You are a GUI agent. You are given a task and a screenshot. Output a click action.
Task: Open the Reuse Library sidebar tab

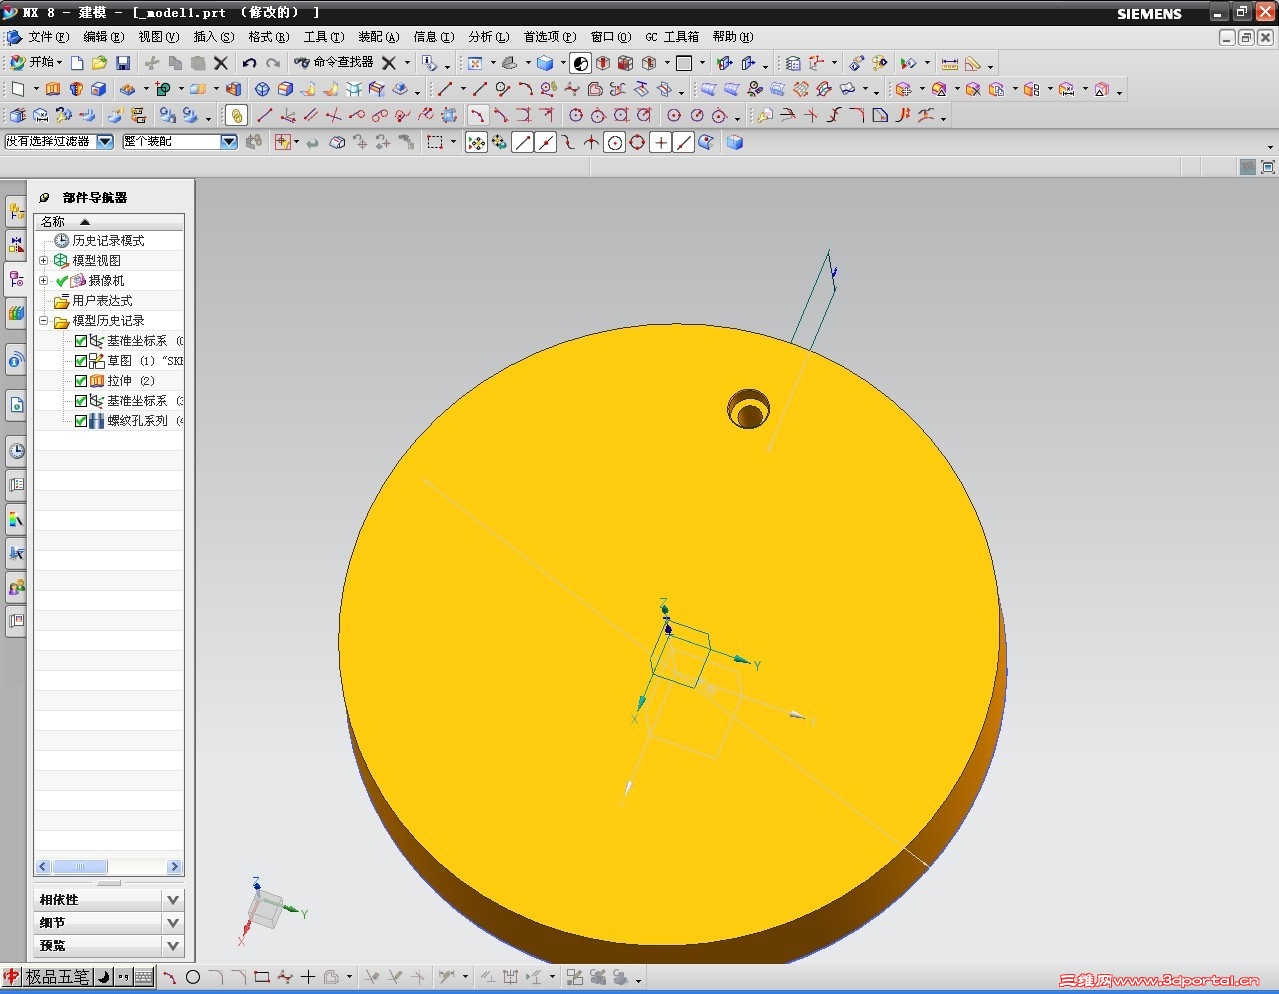click(16, 313)
